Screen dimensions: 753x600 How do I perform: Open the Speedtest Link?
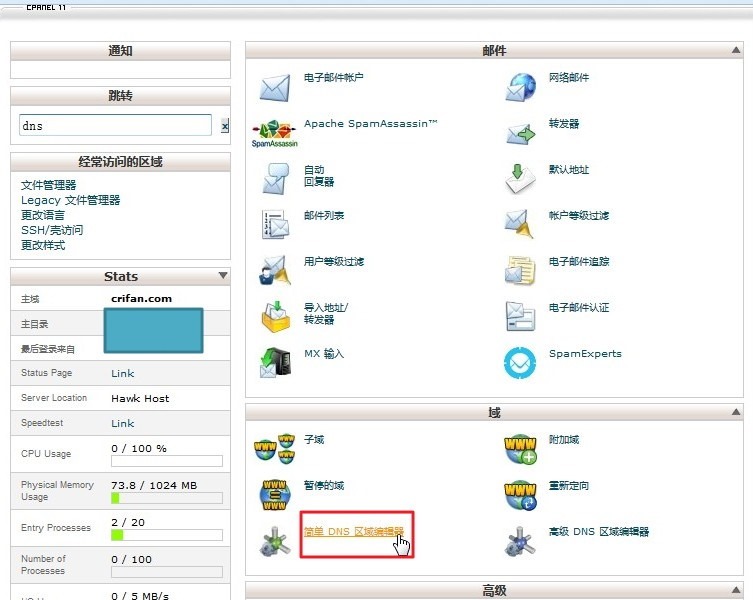click(x=122, y=423)
